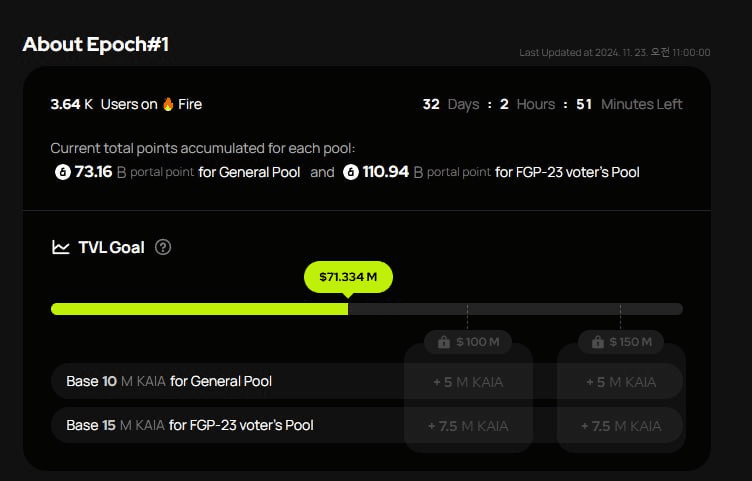Click the $150 M locked goal badge
The height and width of the screenshot is (481, 752).
pyautogui.click(x=621, y=342)
